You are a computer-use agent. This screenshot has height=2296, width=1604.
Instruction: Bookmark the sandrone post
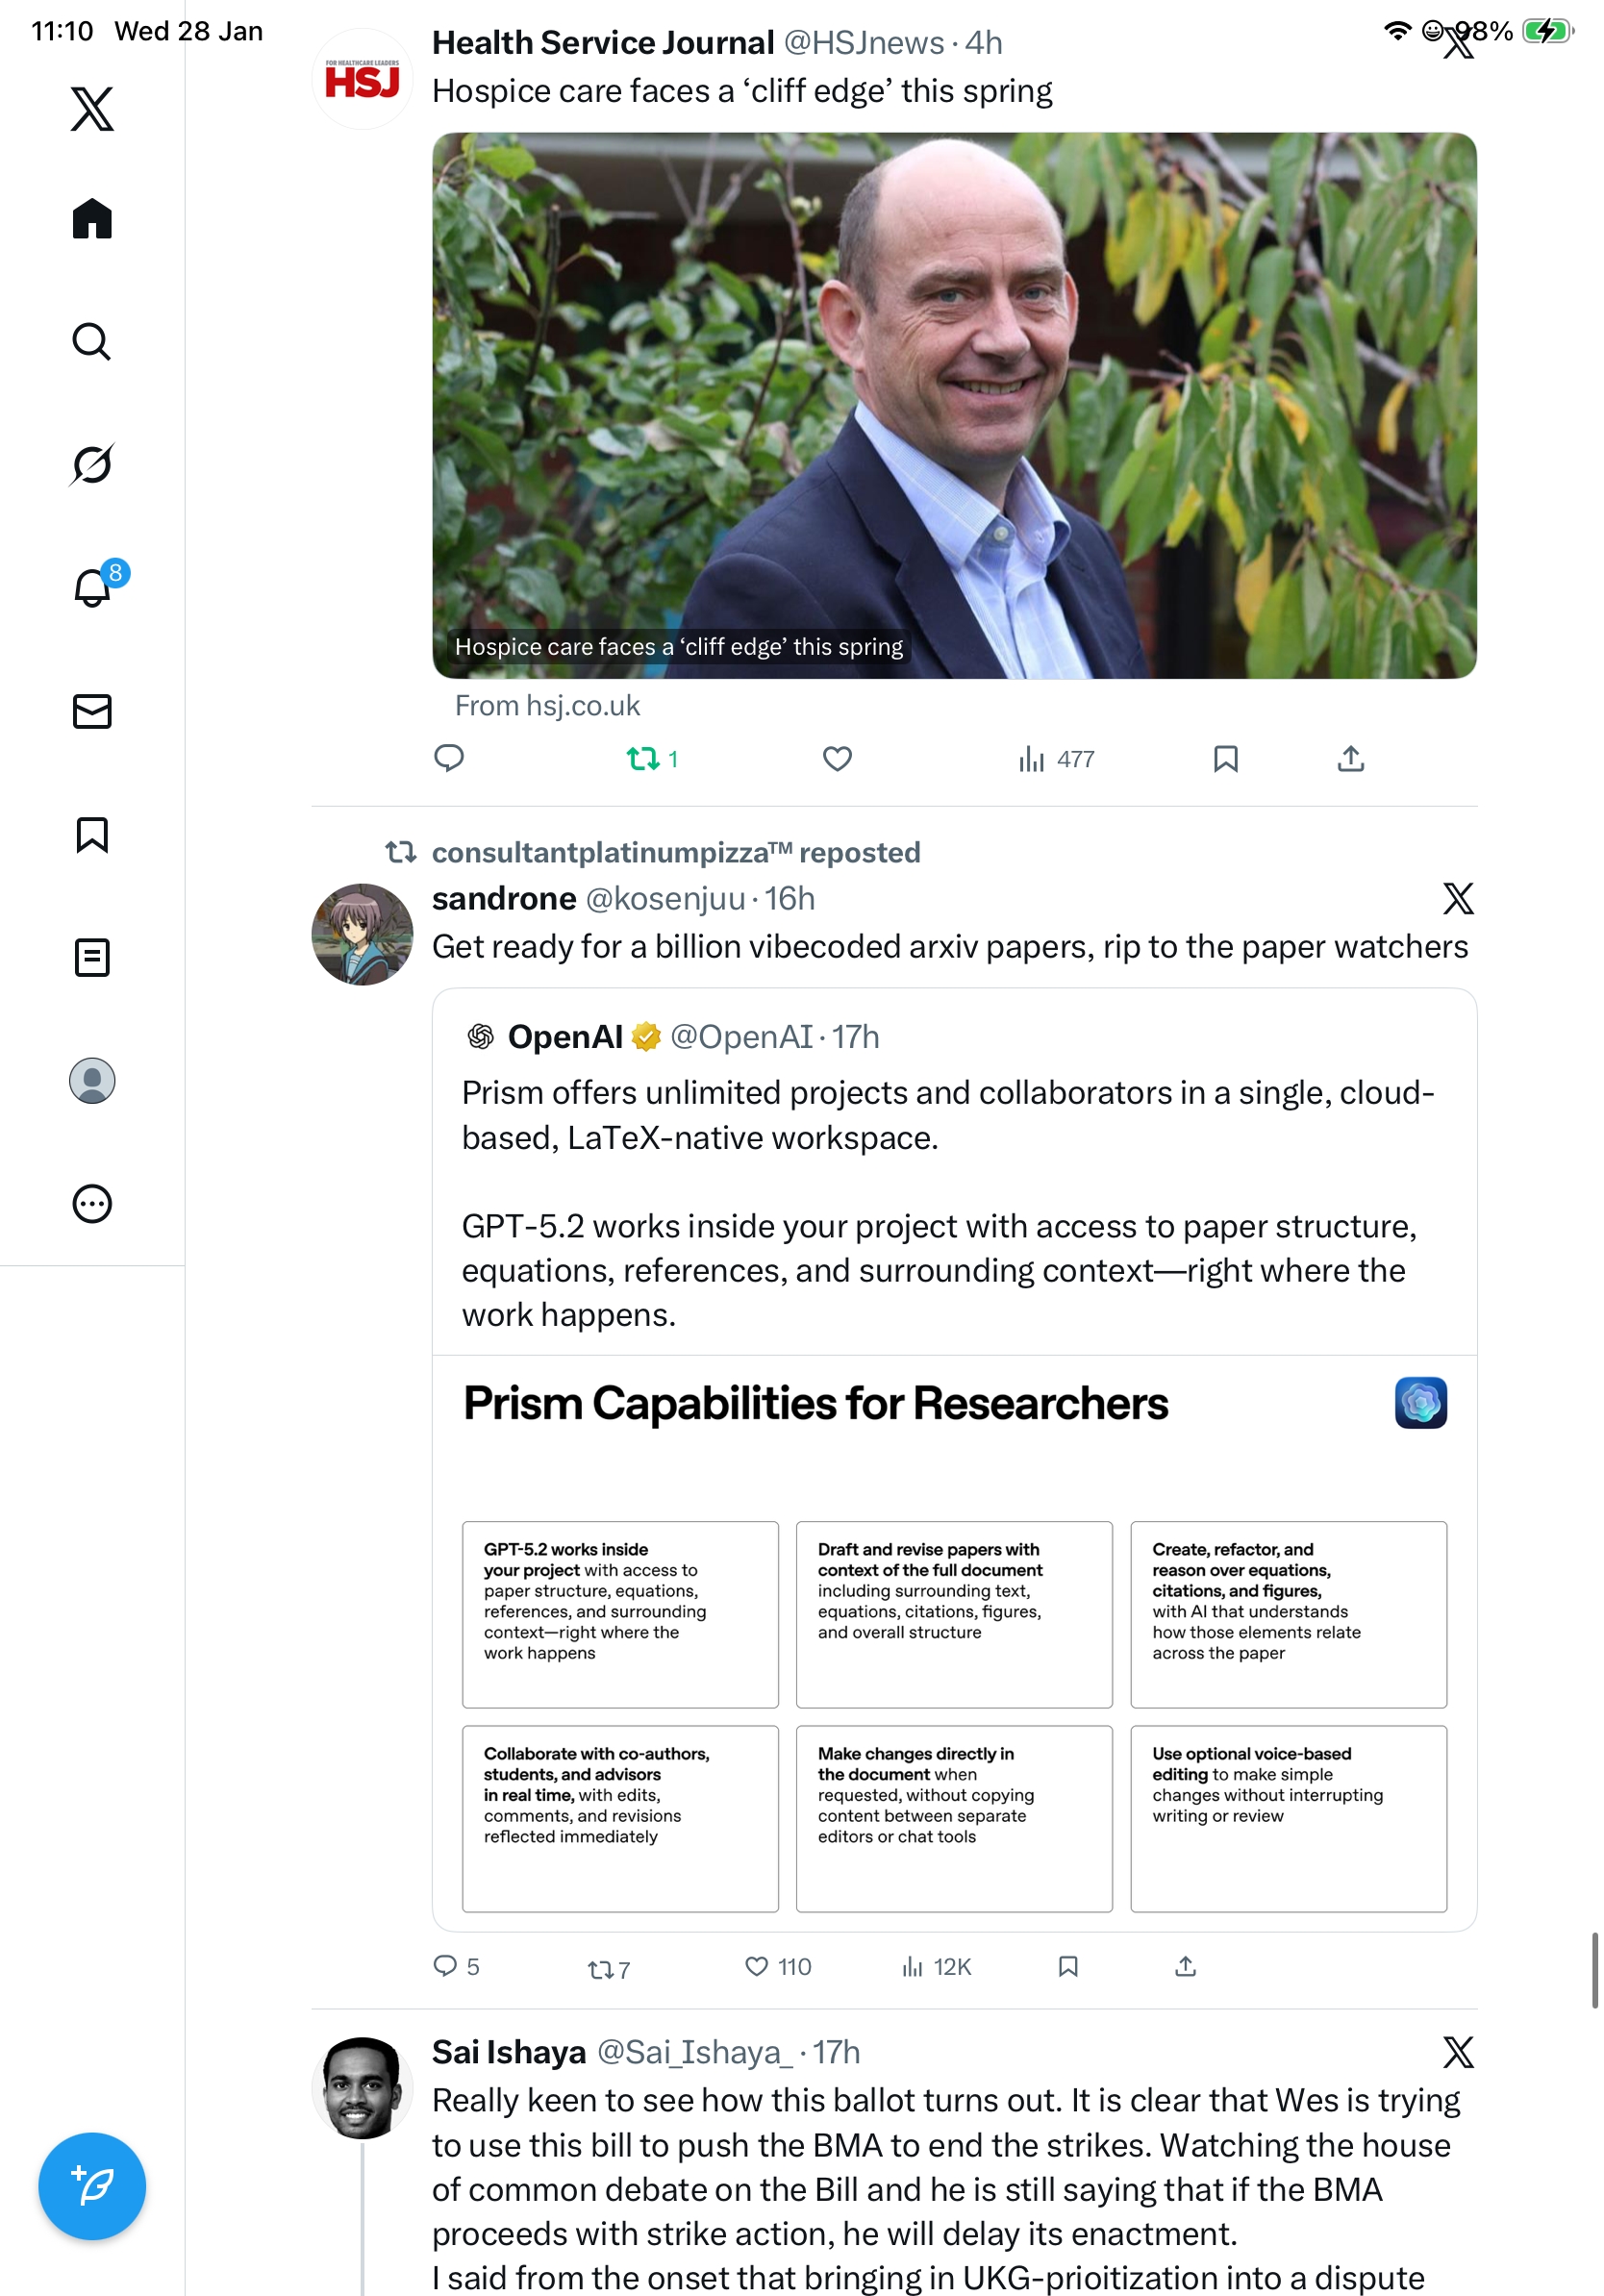(1067, 1966)
